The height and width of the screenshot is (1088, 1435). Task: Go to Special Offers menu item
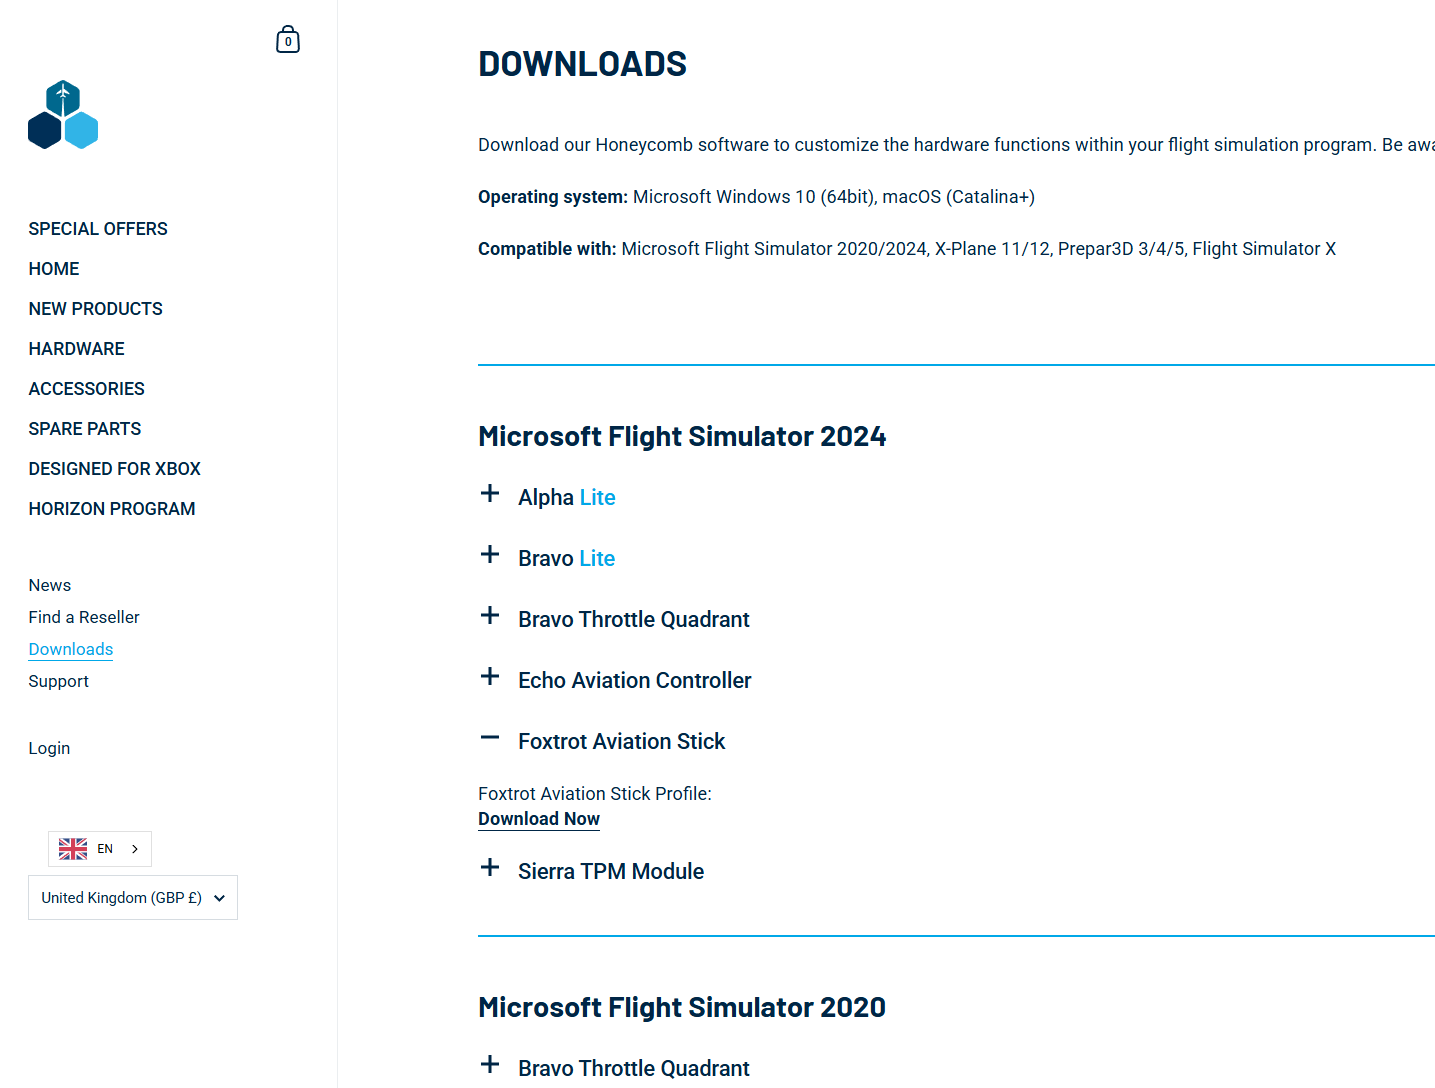click(x=98, y=229)
